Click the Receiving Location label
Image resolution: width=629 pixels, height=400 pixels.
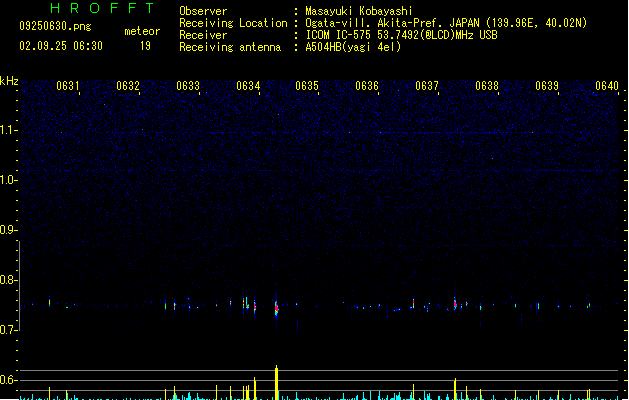click(x=233, y=23)
